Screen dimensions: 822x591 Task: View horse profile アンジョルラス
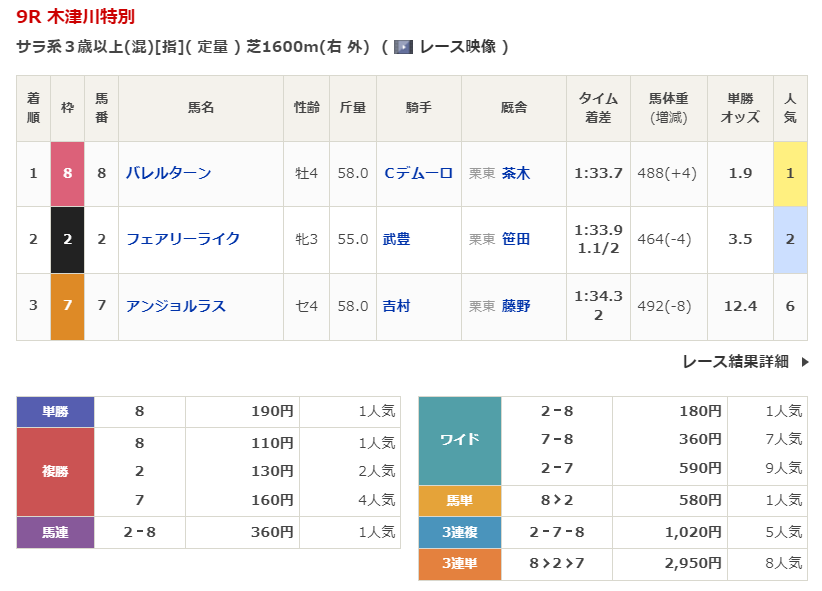[176, 306]
